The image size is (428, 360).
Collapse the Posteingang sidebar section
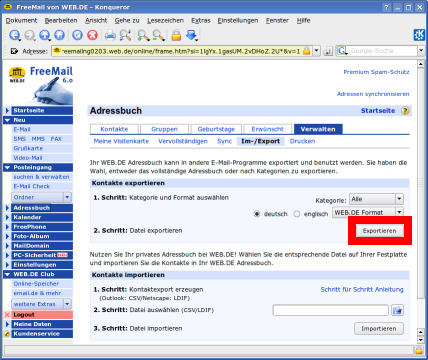7,167
